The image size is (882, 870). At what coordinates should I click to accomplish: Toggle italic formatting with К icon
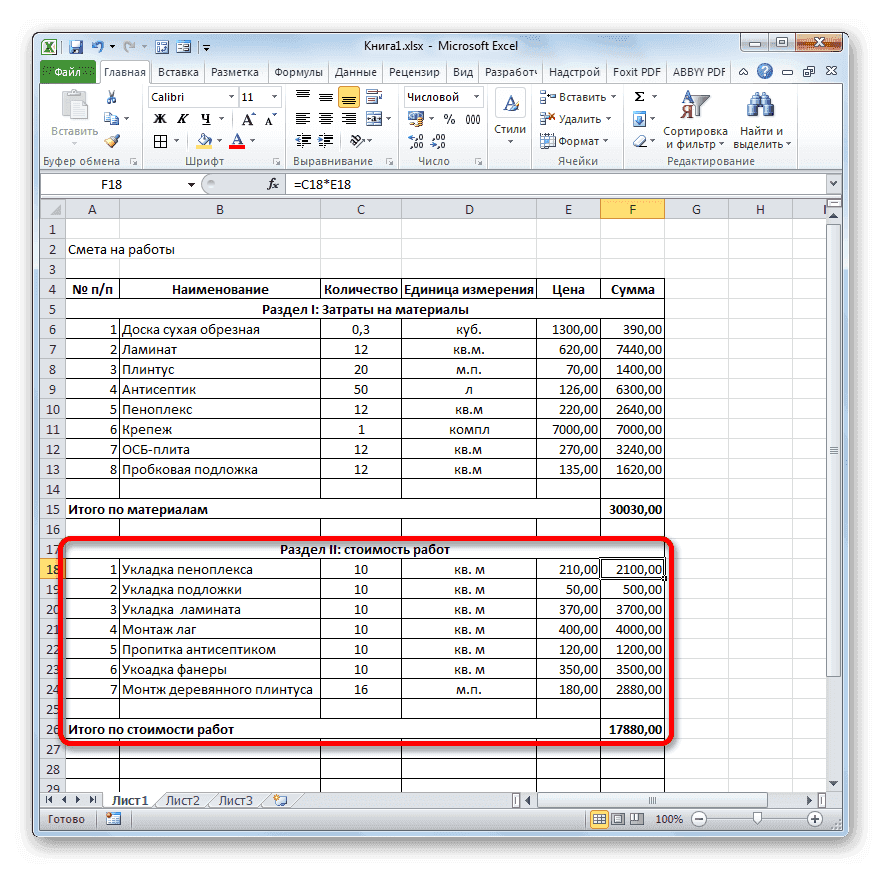183,117
